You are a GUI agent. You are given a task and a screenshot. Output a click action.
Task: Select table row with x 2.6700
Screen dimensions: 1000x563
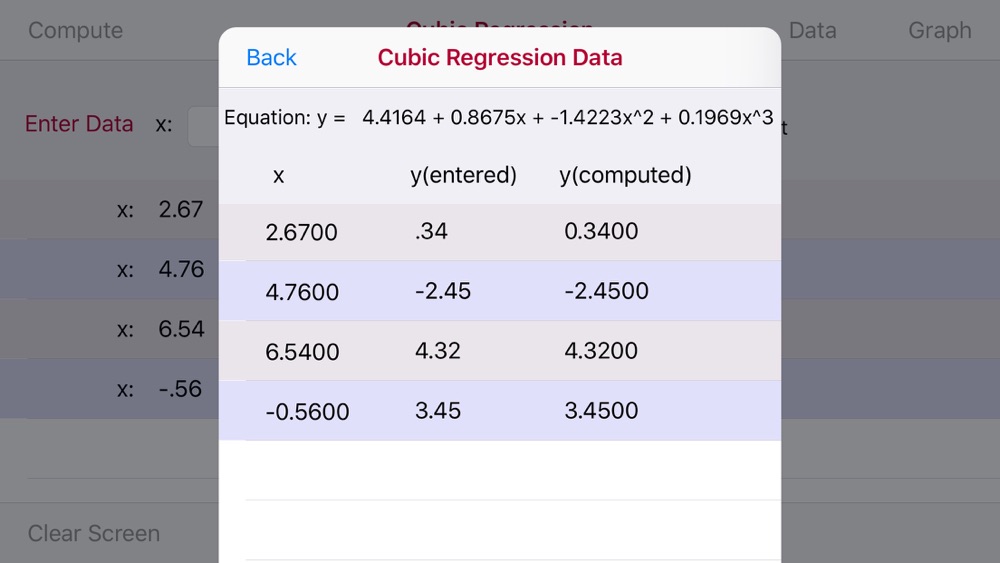point(500,232)
